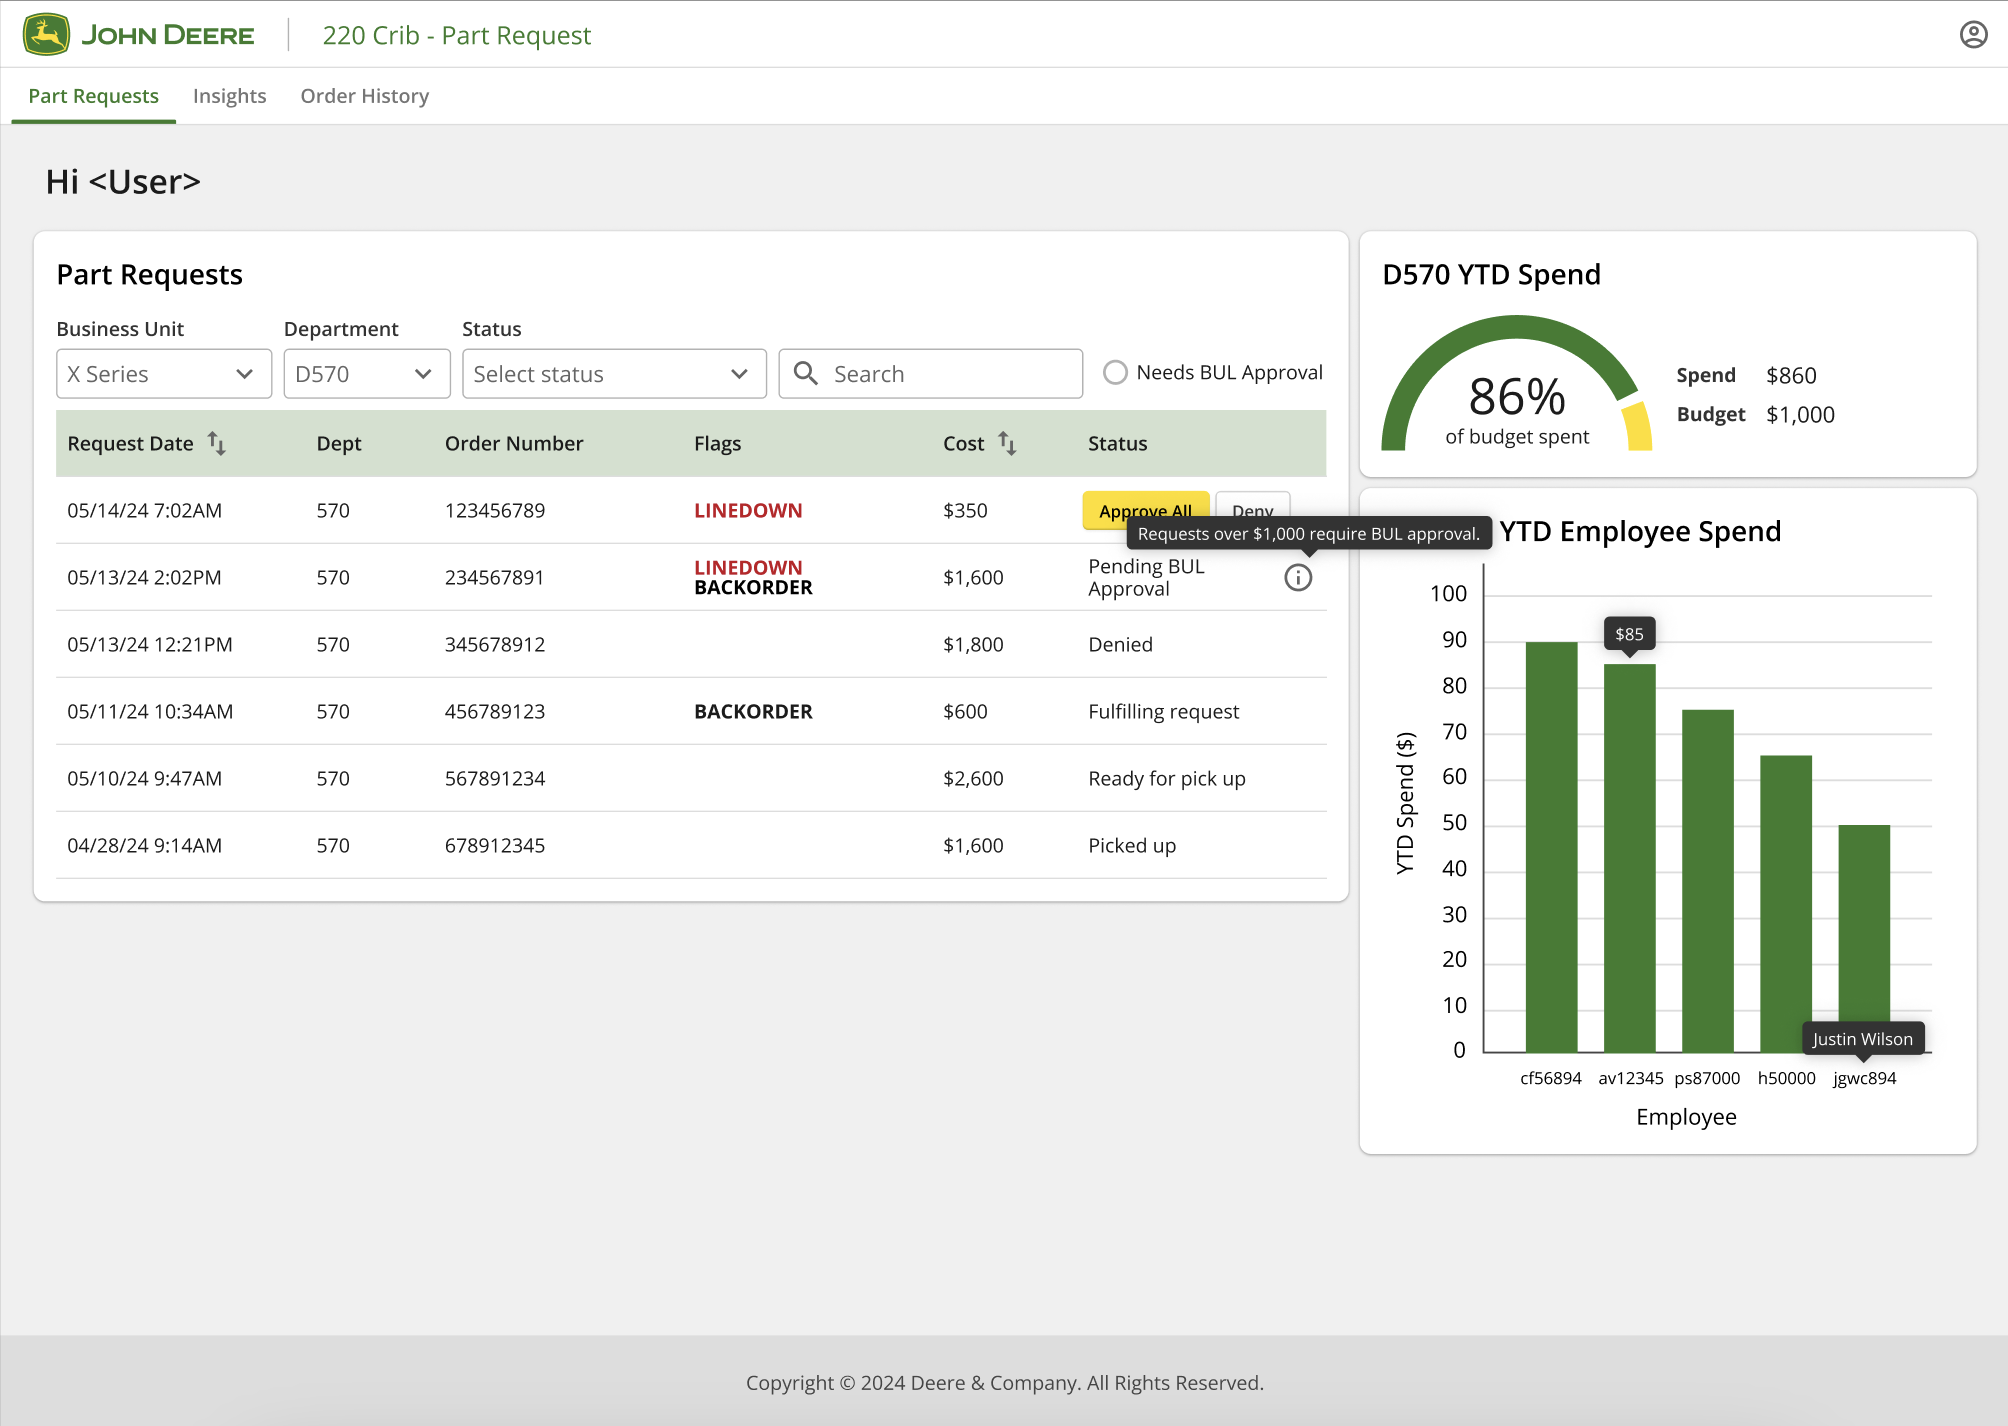Open the user profile icon
This screenshot has height=1426, width=2008.
click(1973, 35)
